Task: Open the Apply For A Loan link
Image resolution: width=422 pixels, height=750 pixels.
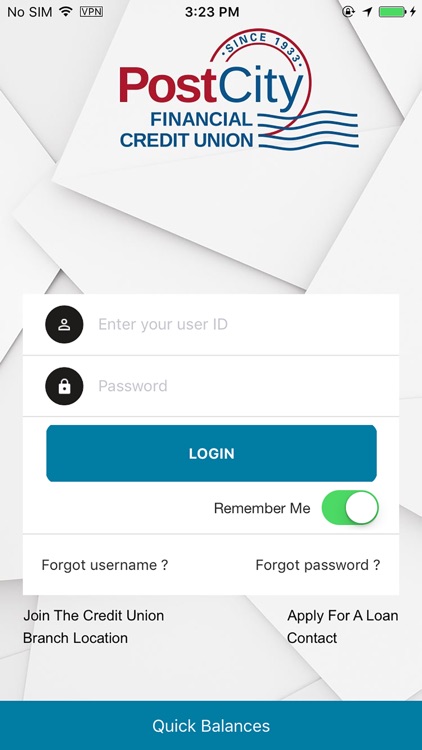Action: pyautogui.click(x=343, y=616)
